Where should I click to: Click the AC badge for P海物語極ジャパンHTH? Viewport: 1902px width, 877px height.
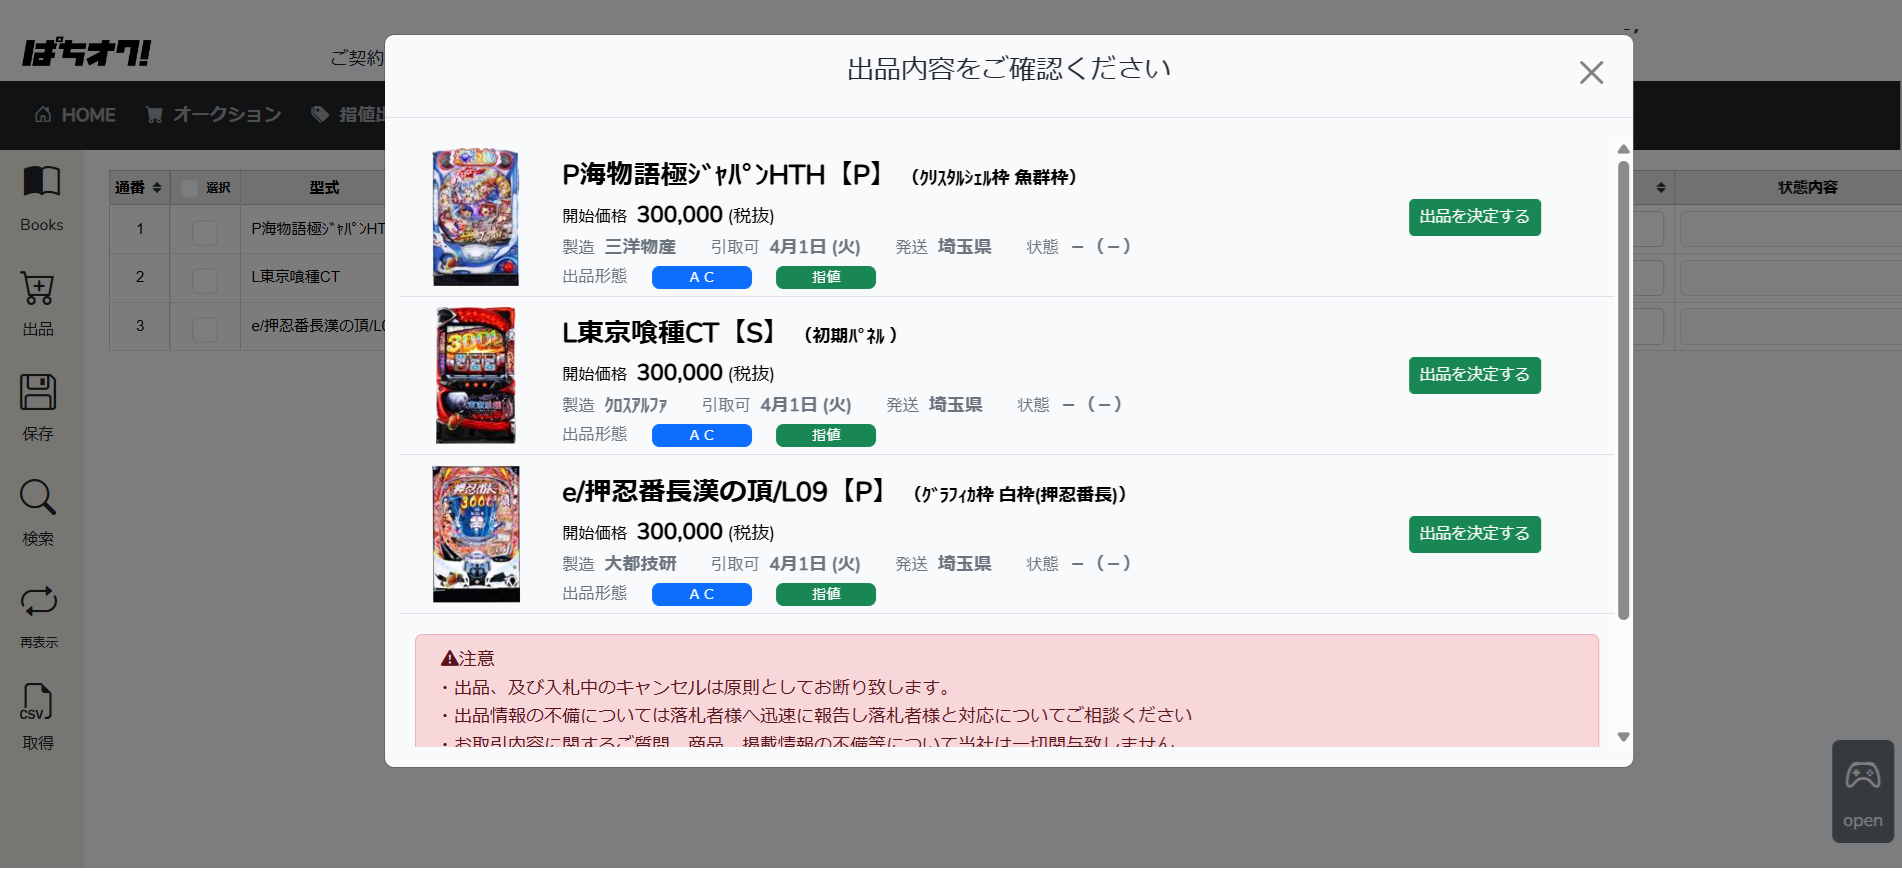701,277
